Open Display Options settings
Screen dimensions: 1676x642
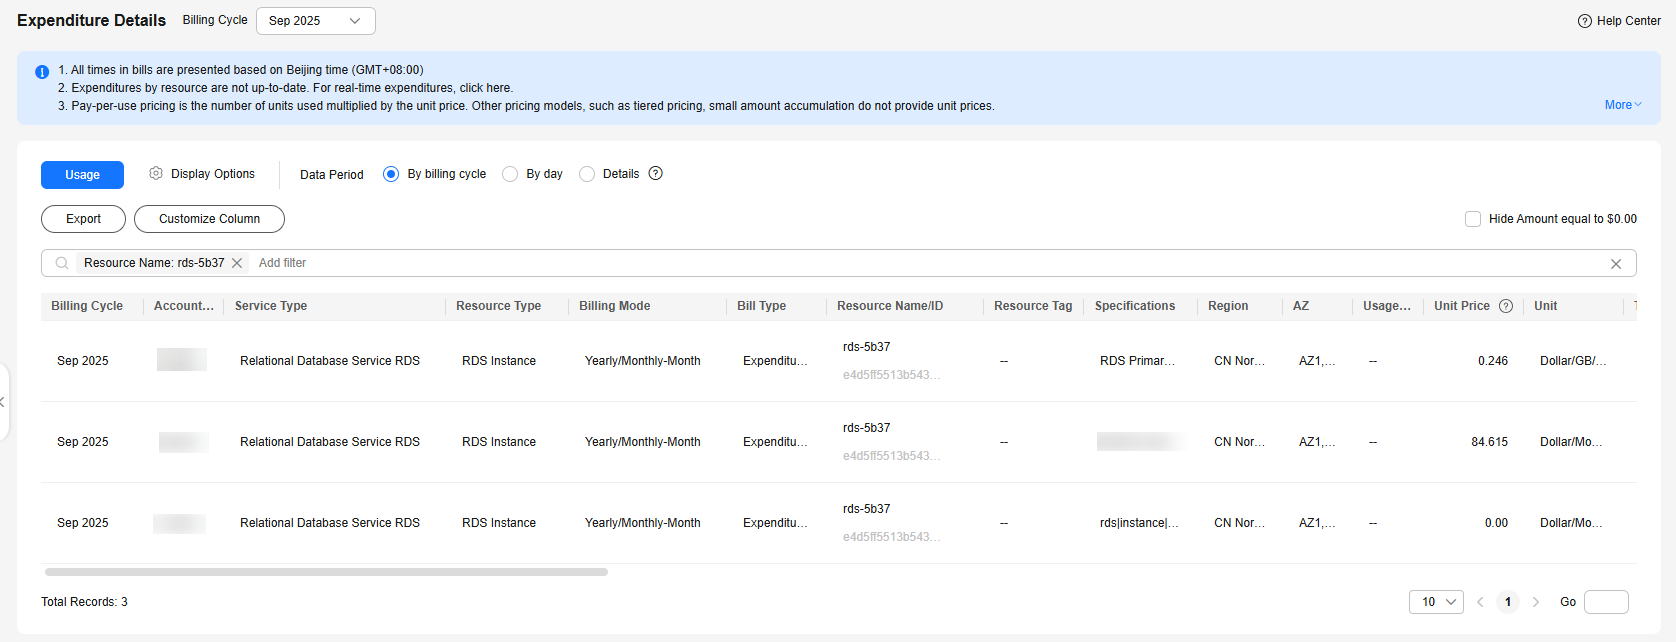(202, 174)
